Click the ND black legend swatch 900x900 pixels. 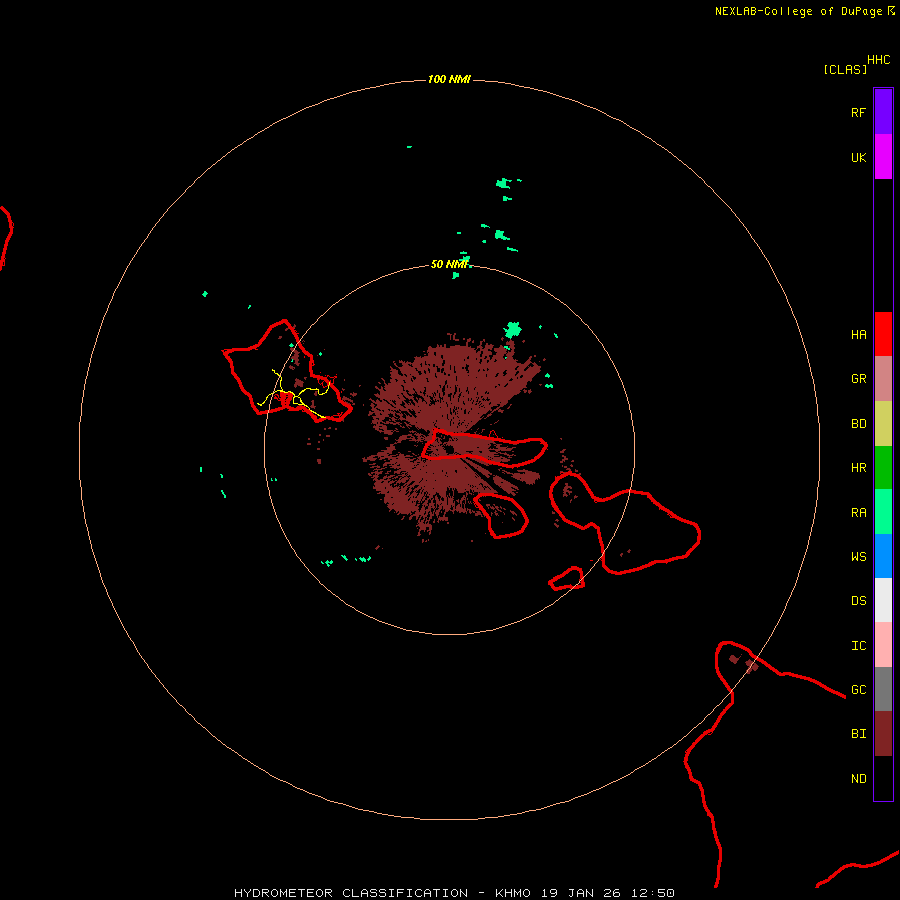tap(883, 778)
